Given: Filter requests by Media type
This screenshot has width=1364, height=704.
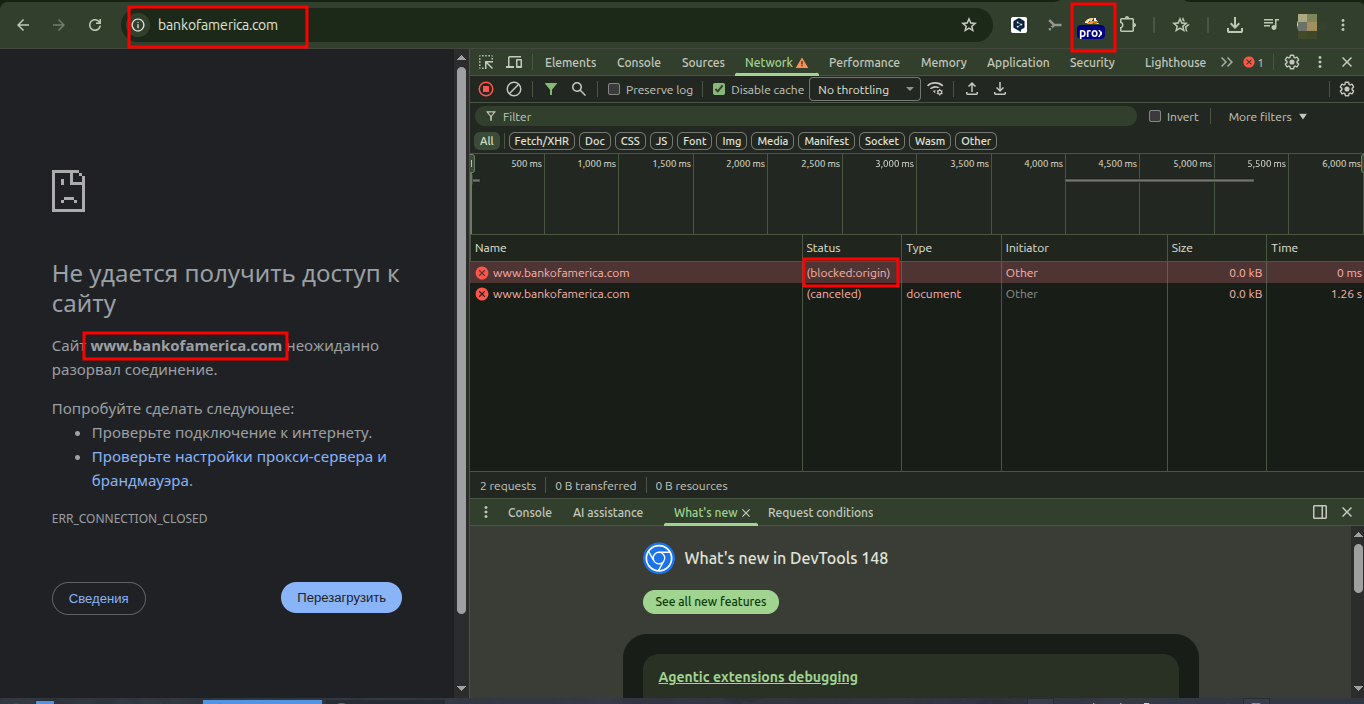Looking at the screenshot, I should 773,141.
